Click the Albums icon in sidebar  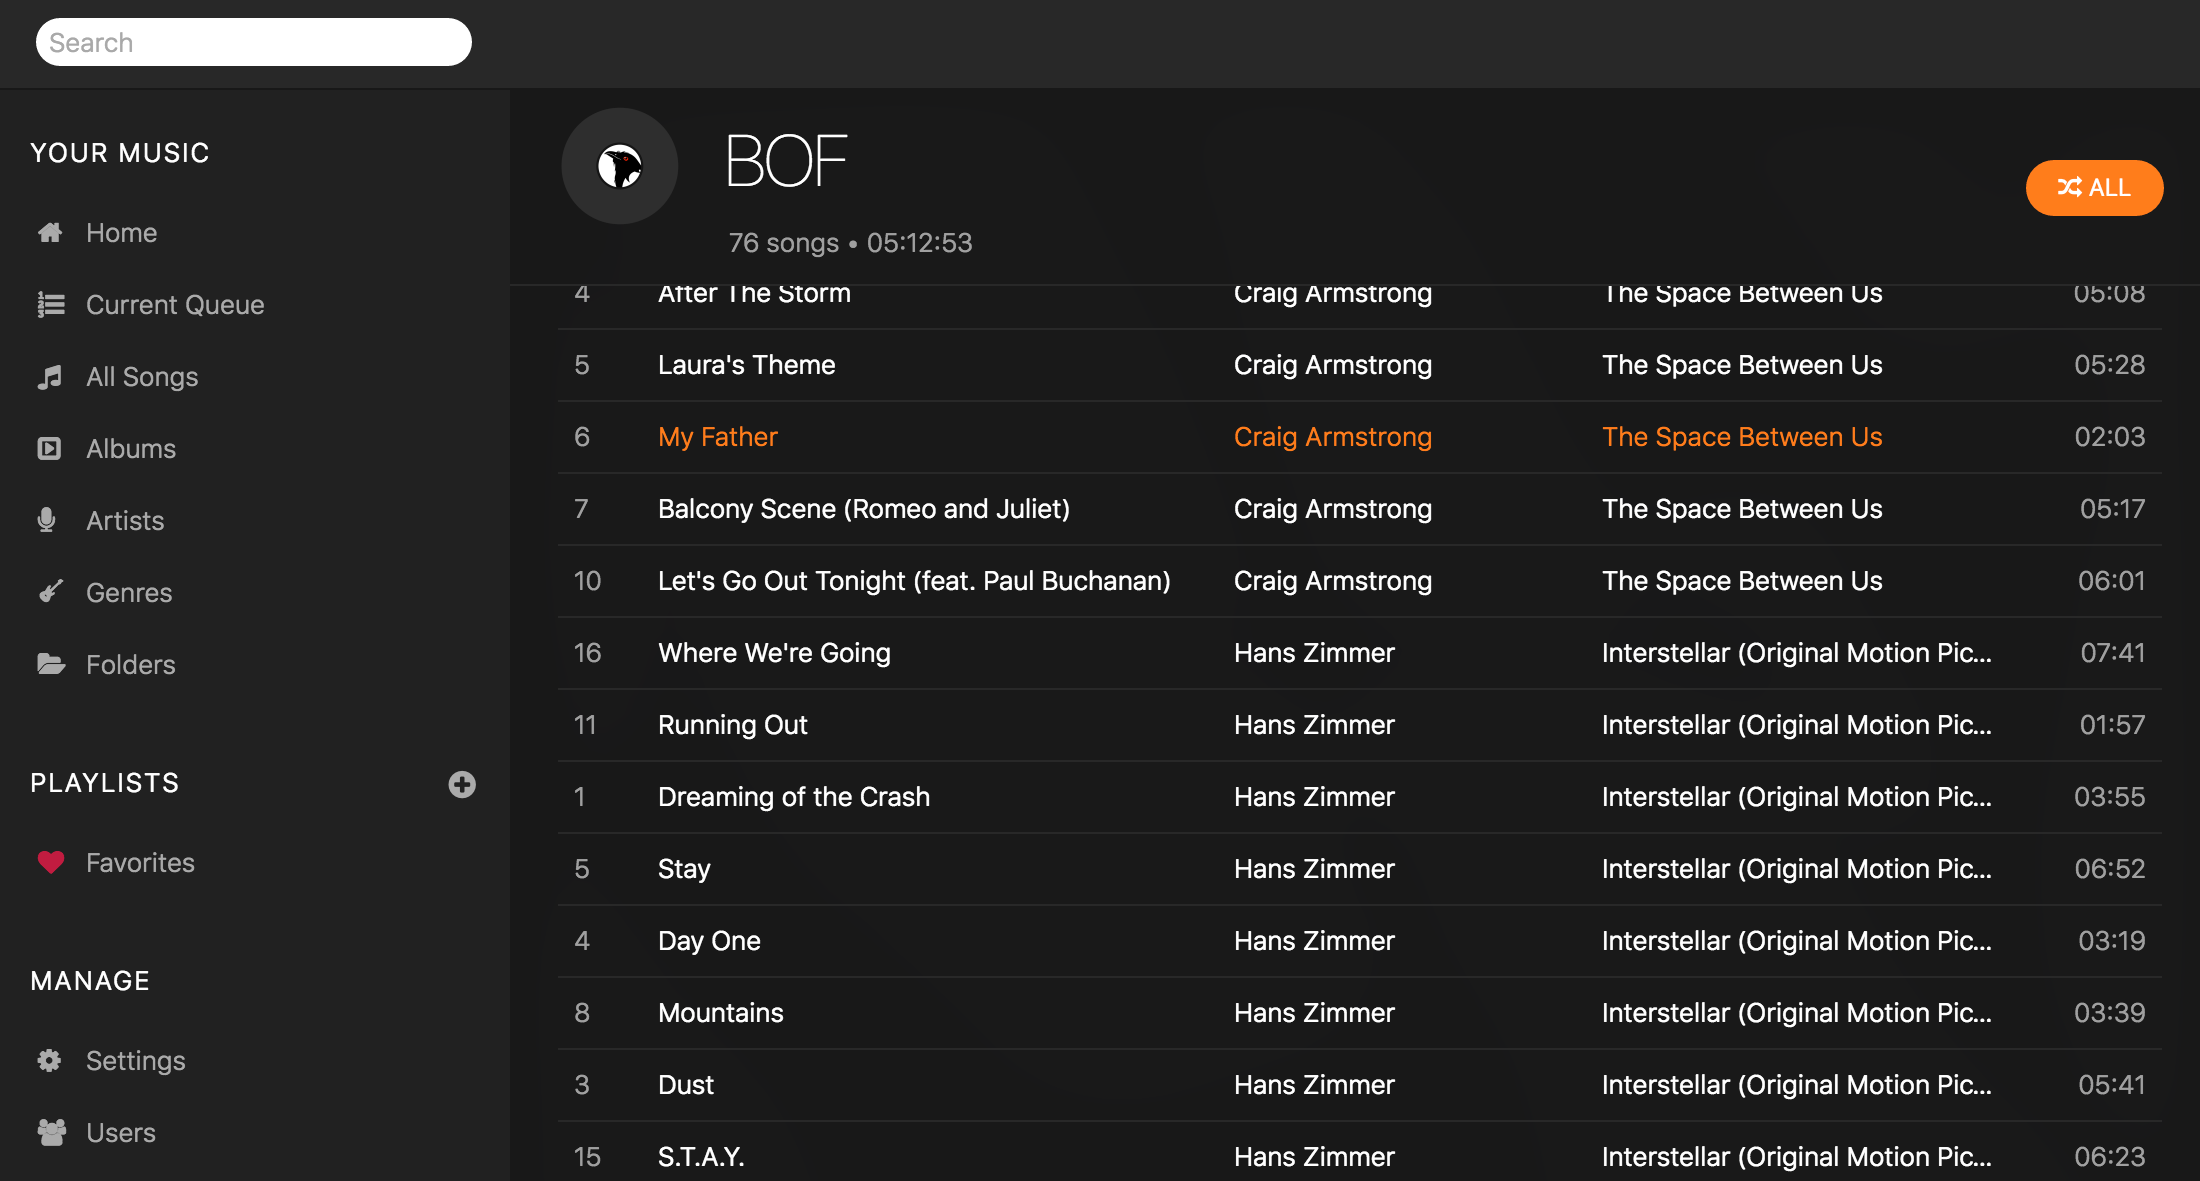click(x=50, y=449)
